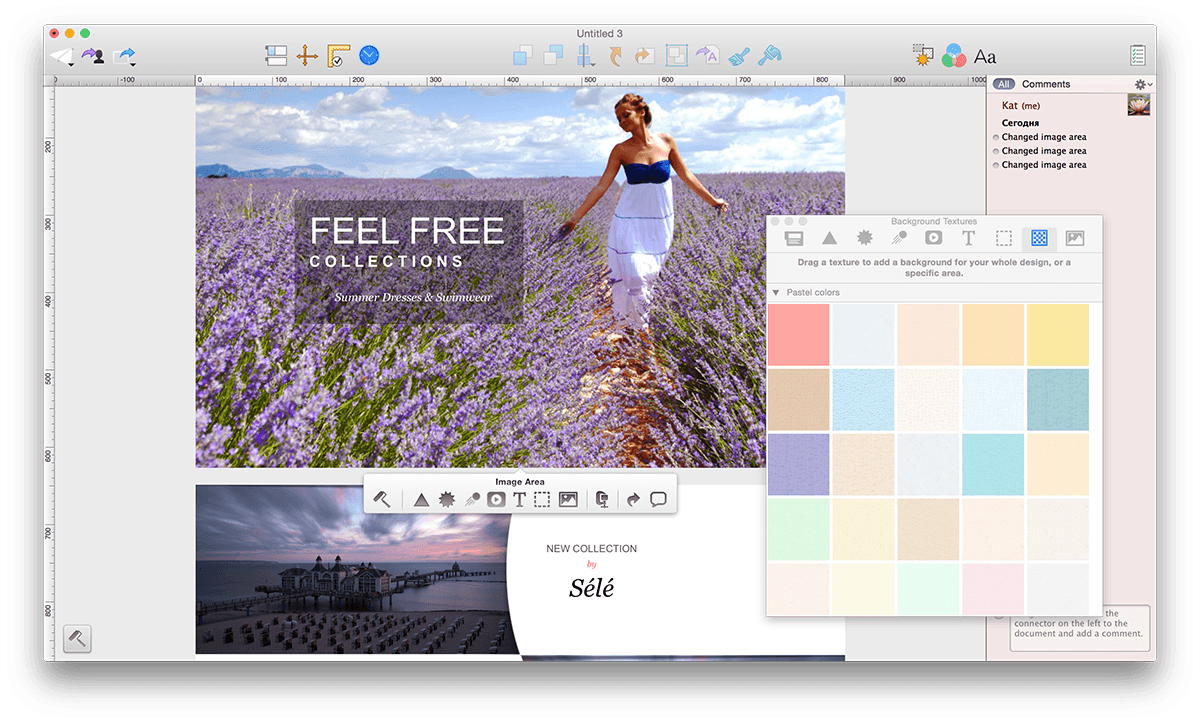1200x723 pixels.
Task: Click the T text icon in Image Area popover
Action: [519, 499]
